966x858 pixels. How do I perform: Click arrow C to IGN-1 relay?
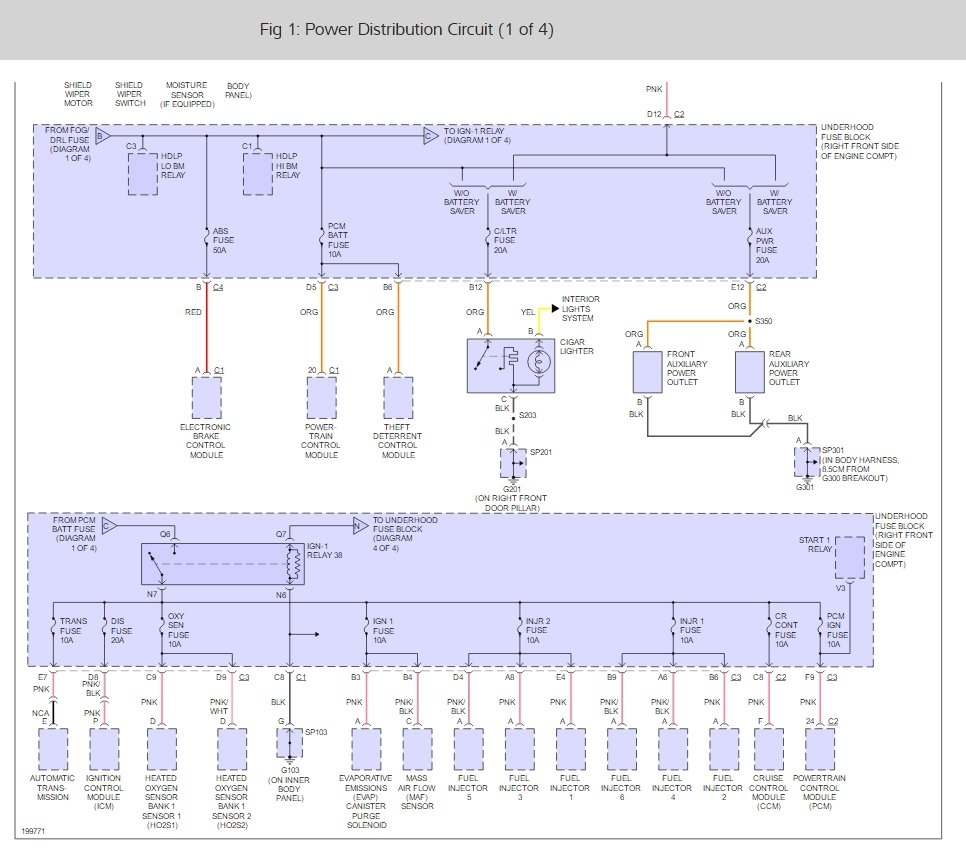(x=431, y=136)
